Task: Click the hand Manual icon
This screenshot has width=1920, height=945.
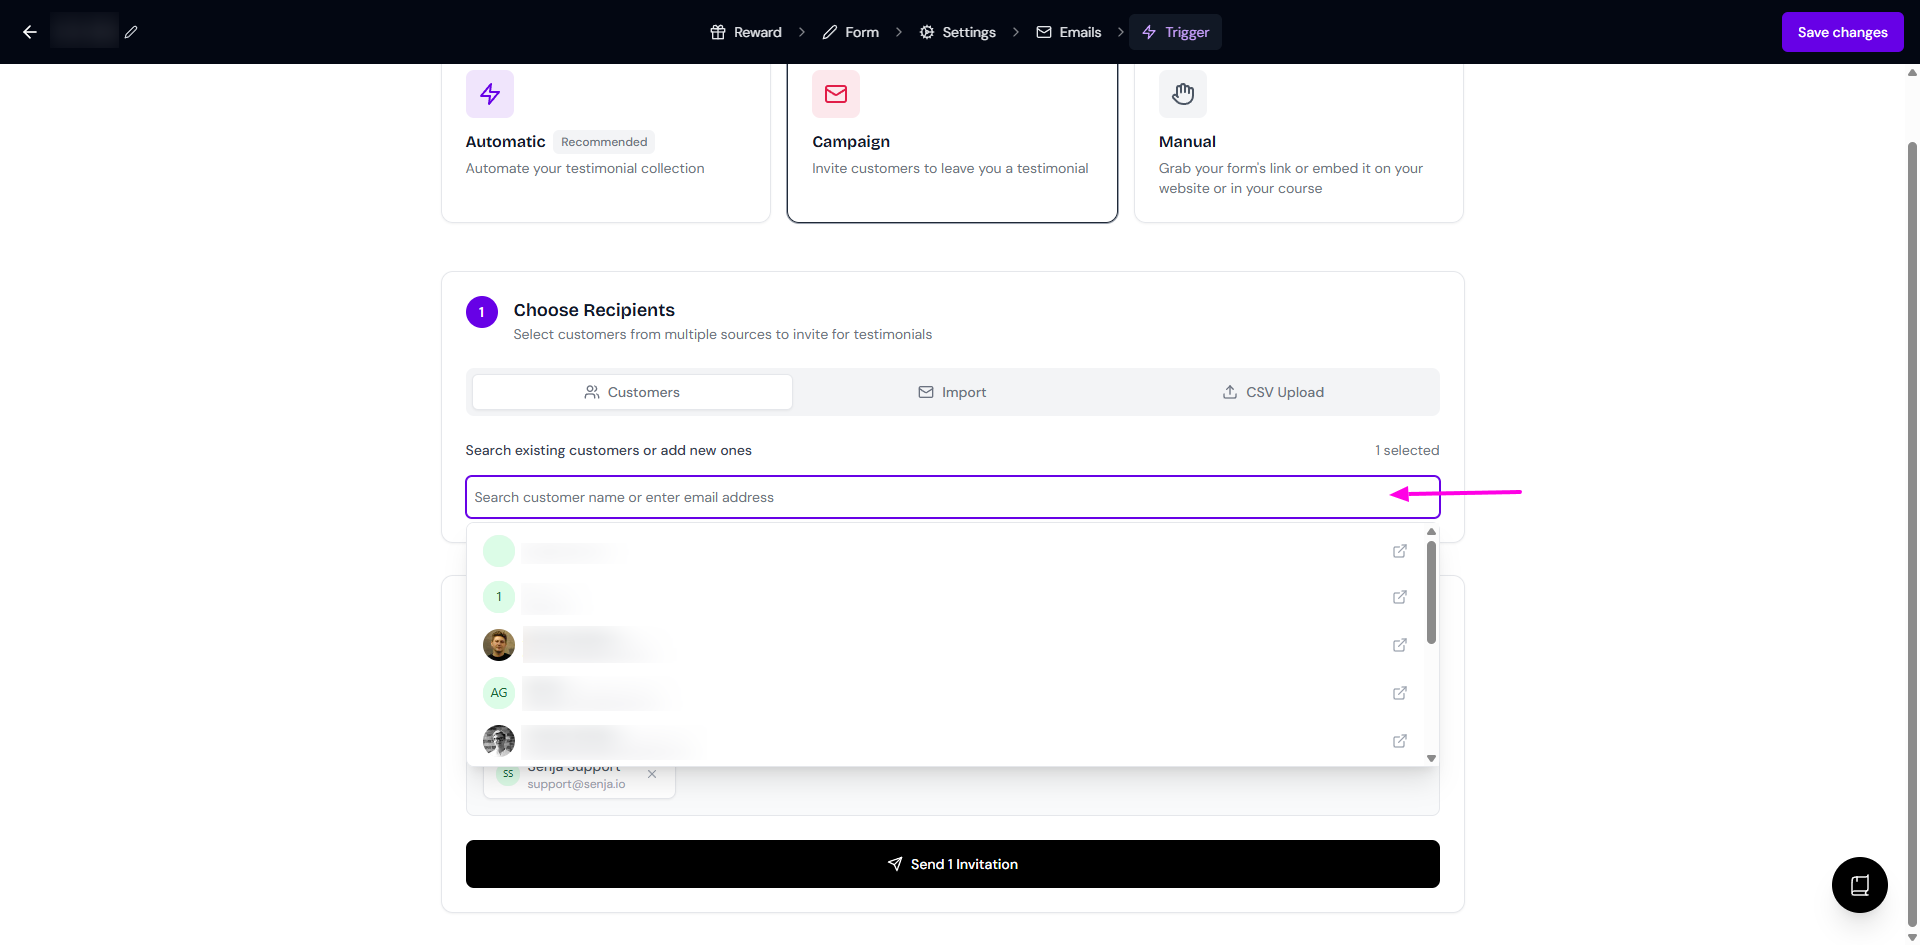Action: 1183,94
